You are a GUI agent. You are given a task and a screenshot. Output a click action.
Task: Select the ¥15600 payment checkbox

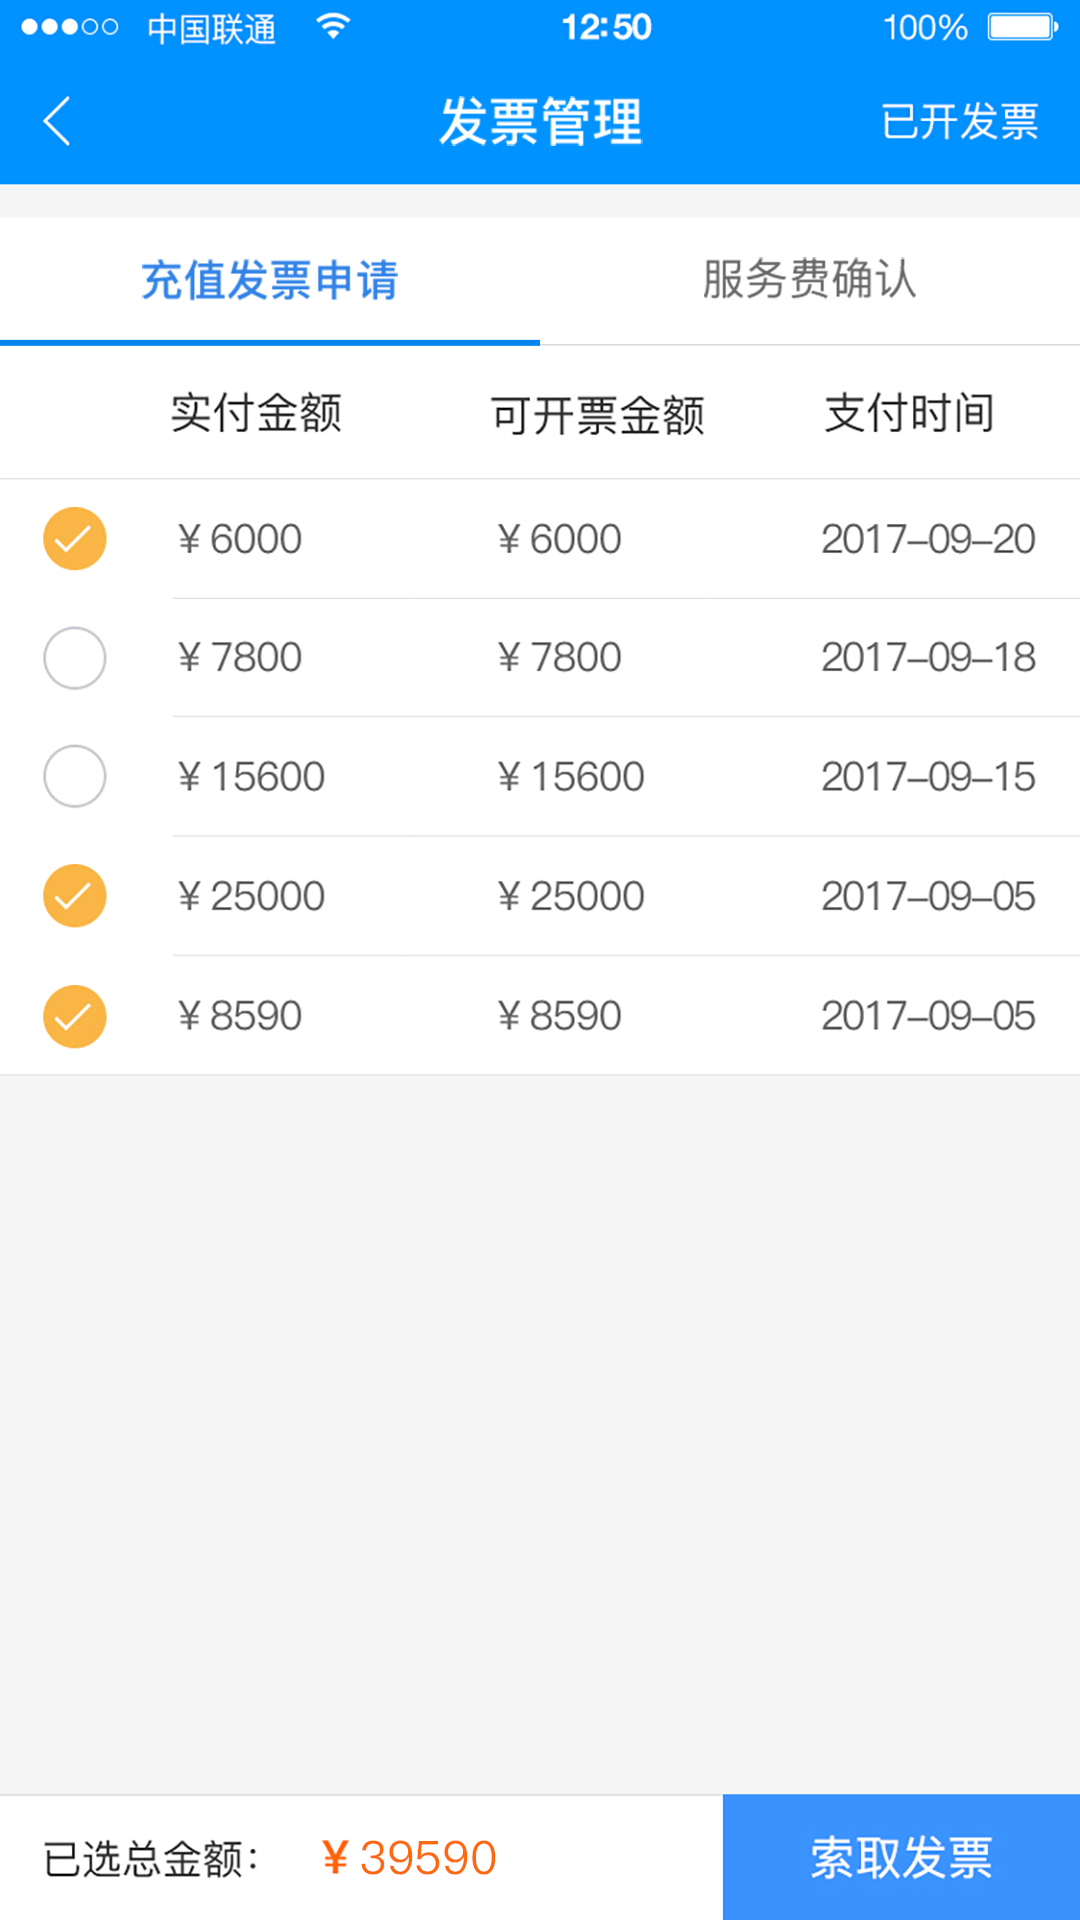point(75,776)
